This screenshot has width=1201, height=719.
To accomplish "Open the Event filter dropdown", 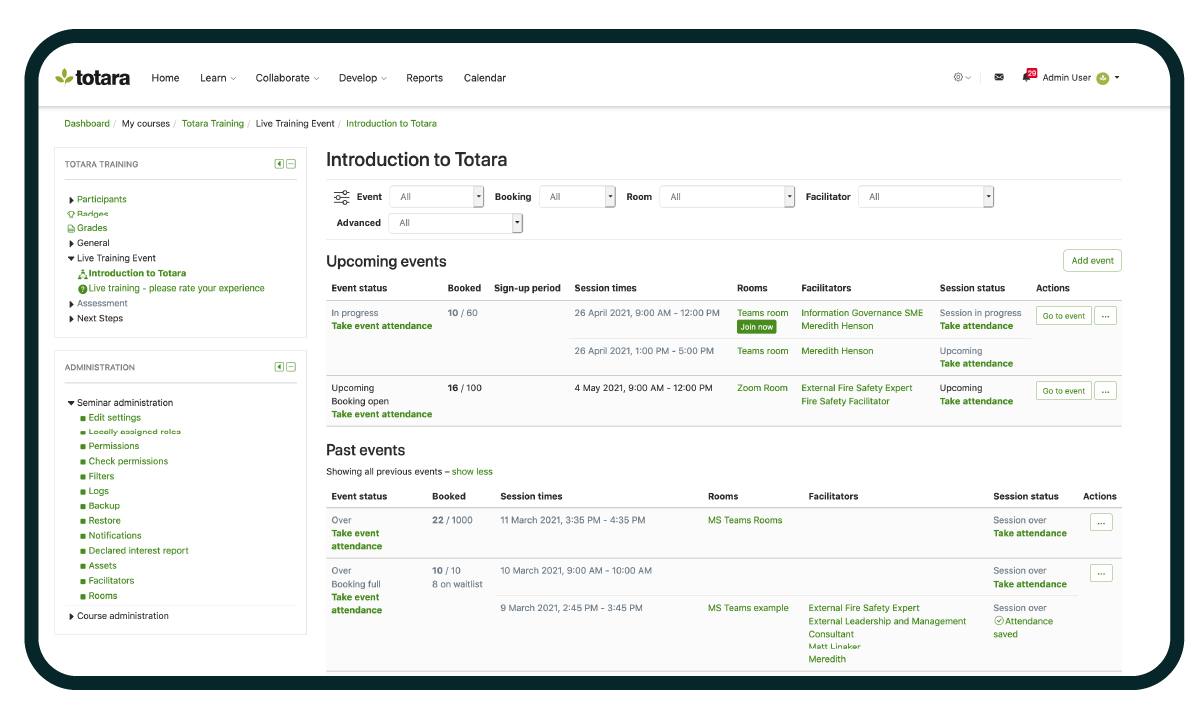I will tap(437, 197).
